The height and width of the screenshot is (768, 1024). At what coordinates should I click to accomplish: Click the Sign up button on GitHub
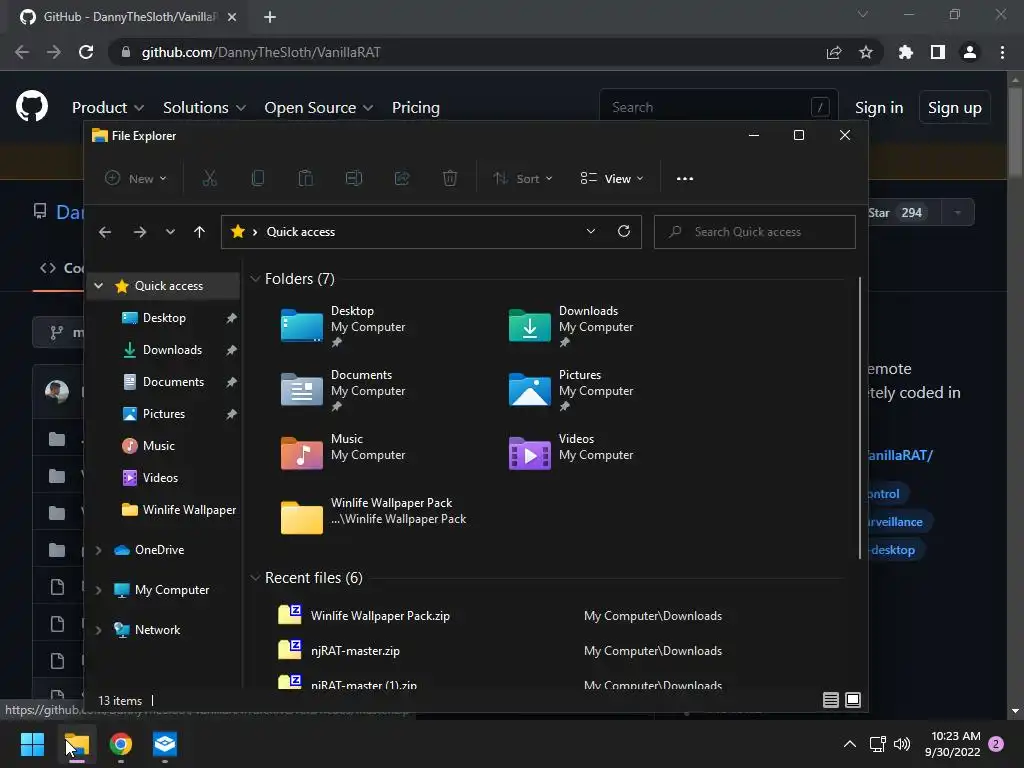[954, 107]
